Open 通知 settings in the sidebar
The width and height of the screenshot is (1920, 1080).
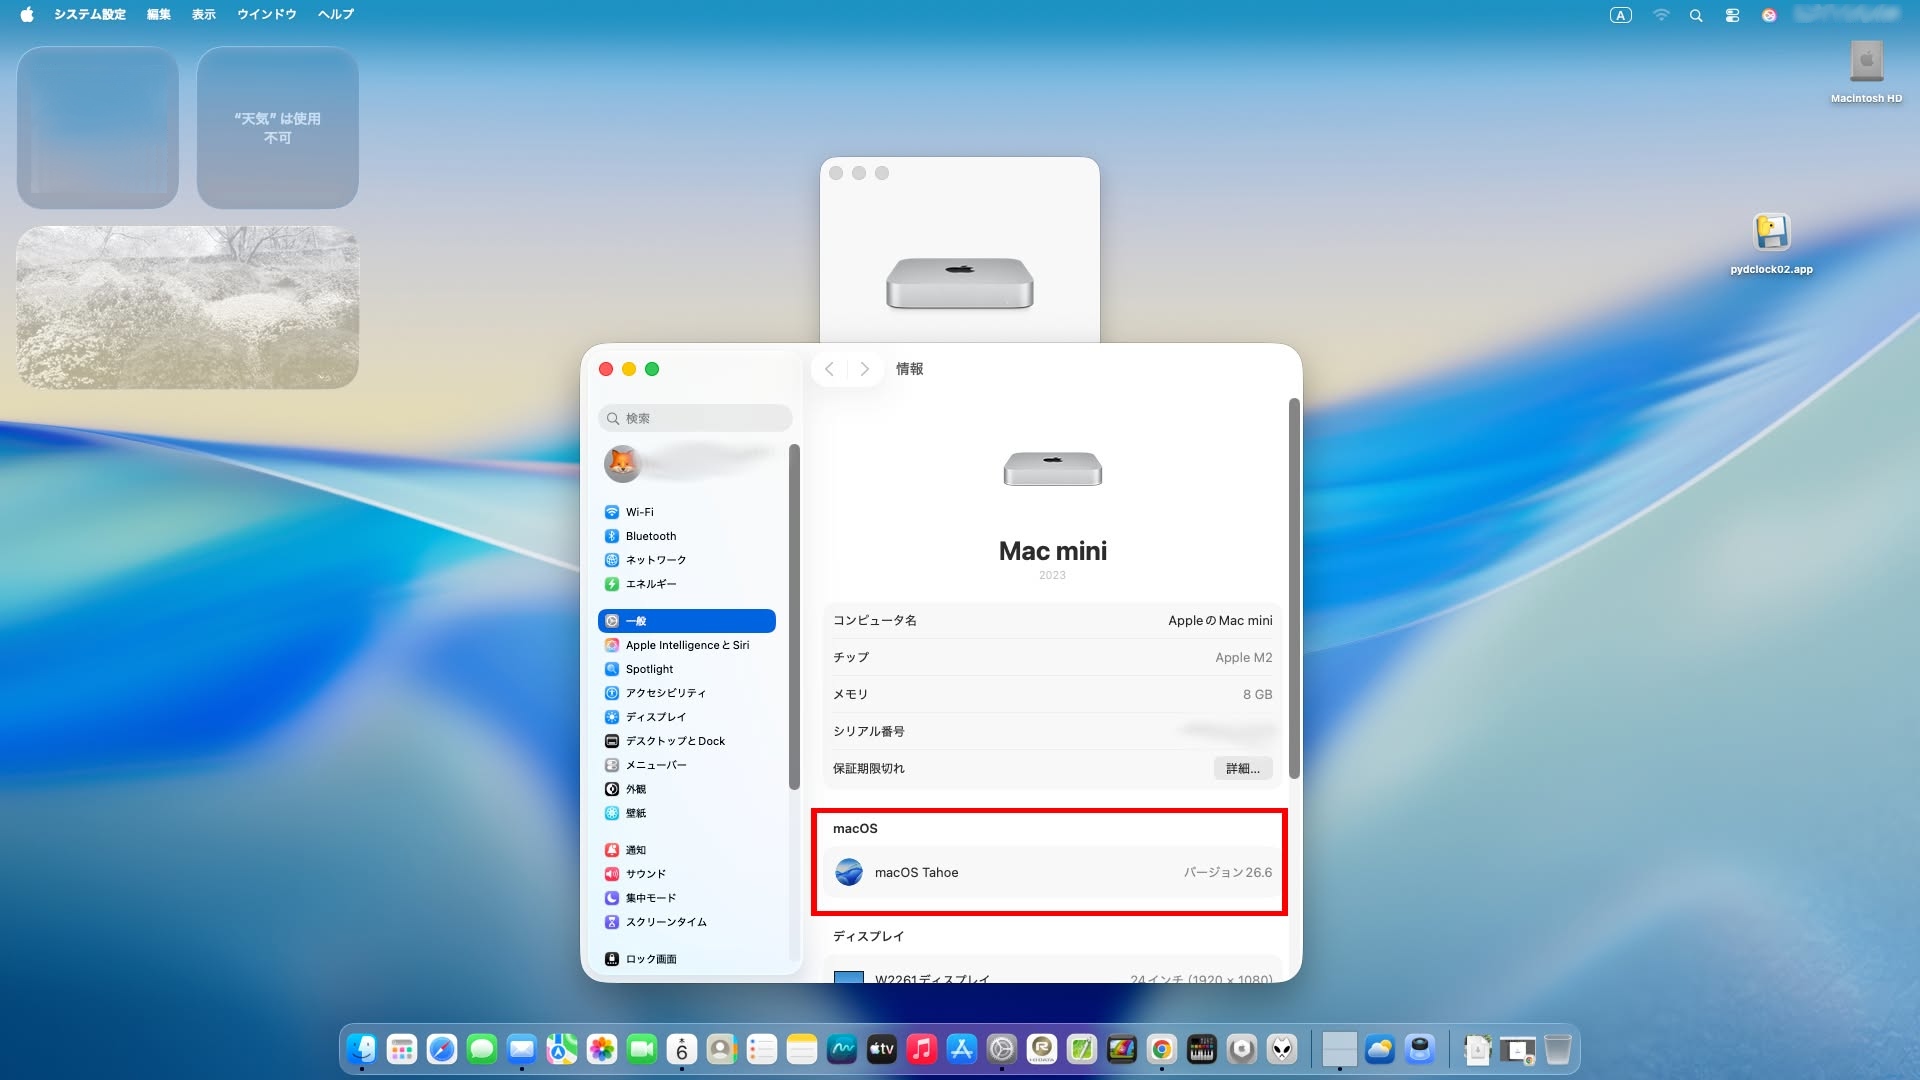click(687, 850)
